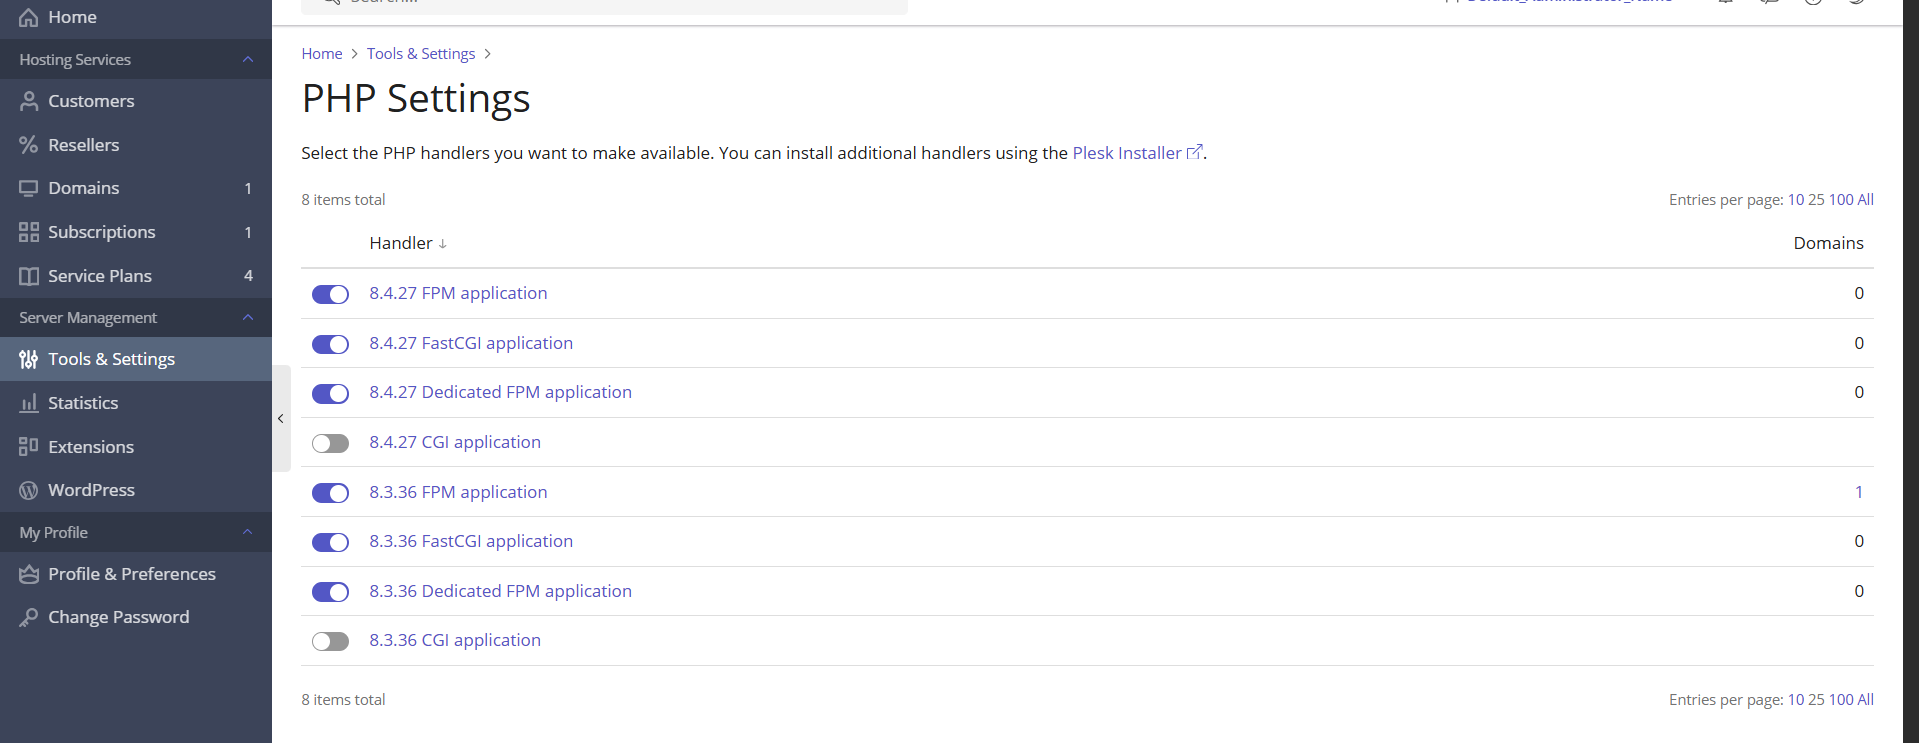1919x743 pixels.
Task: Disable the 8.3.36 FPM application handler
Action: (330, 493)
